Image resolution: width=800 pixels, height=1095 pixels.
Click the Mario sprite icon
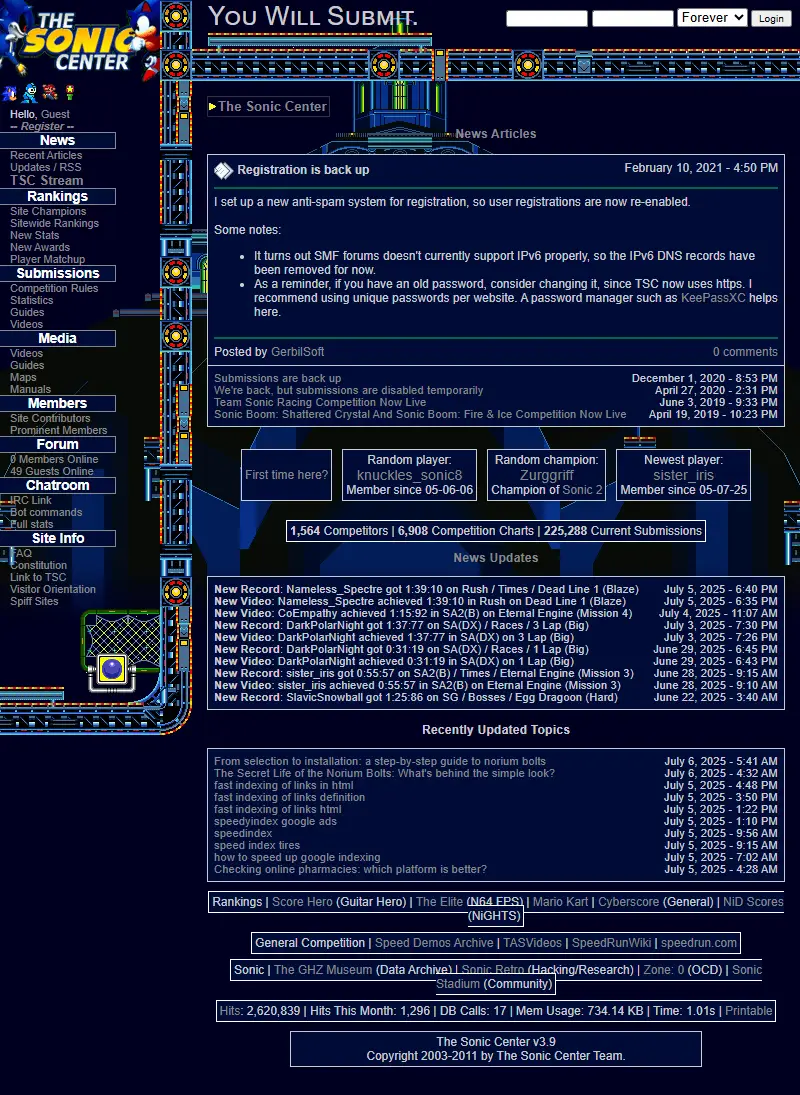pos(50,92)
